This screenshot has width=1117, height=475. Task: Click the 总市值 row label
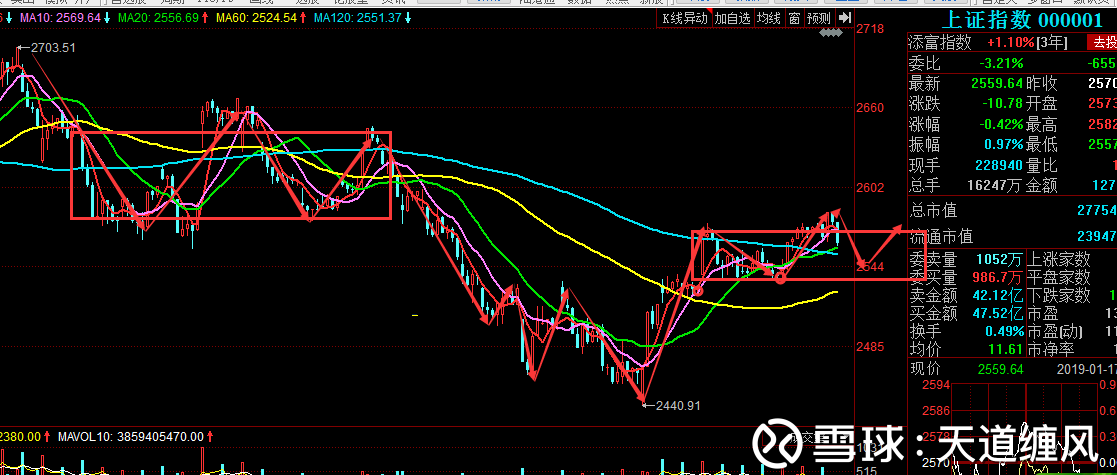pyautogui.click(x=932, y=211)
